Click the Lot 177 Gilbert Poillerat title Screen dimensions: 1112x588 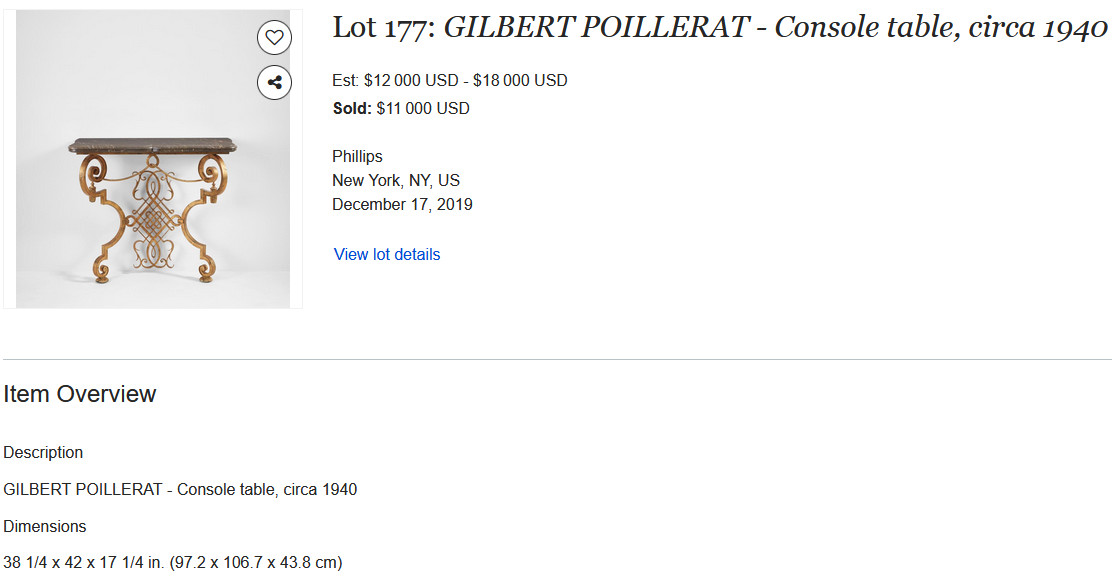(719, 28)
